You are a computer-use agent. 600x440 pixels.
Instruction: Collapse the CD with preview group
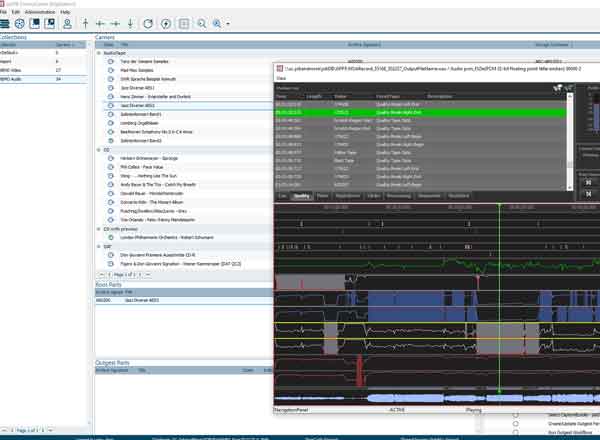tap(99, 229)
